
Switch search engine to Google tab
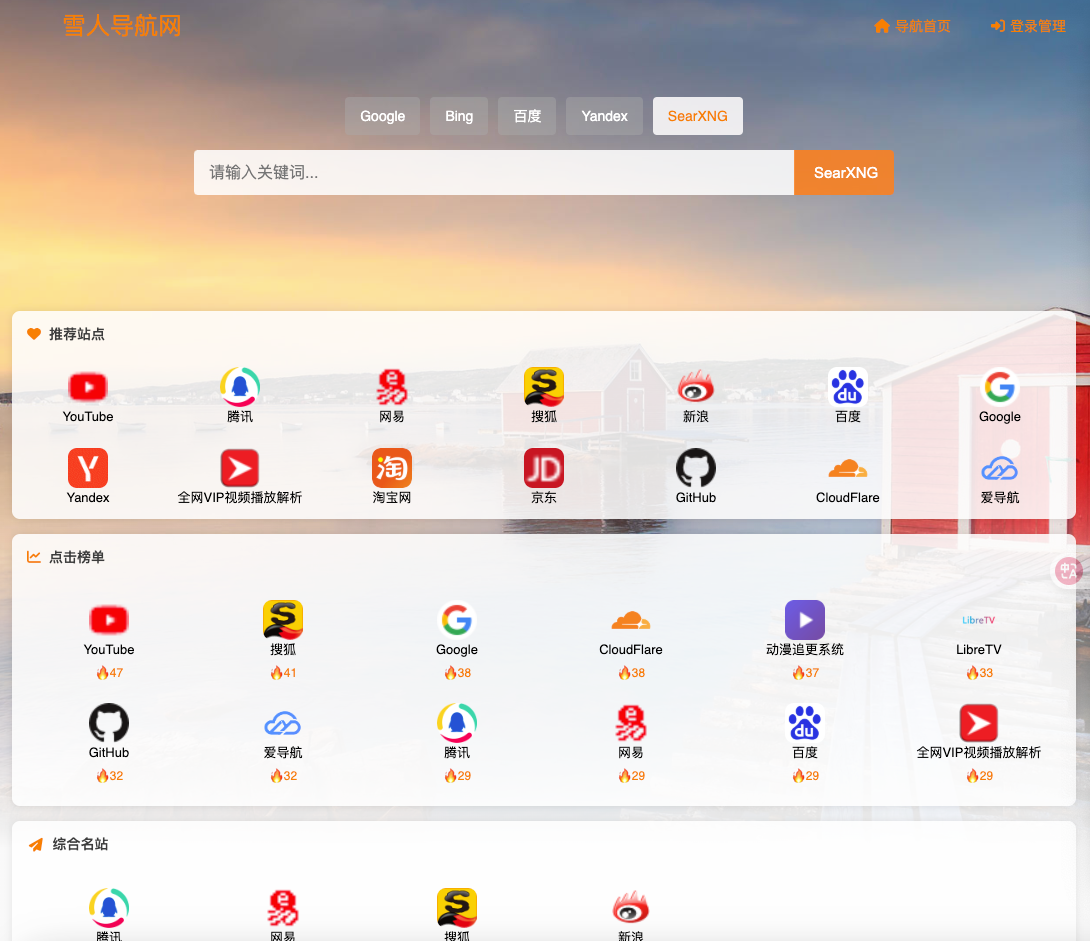382,116
